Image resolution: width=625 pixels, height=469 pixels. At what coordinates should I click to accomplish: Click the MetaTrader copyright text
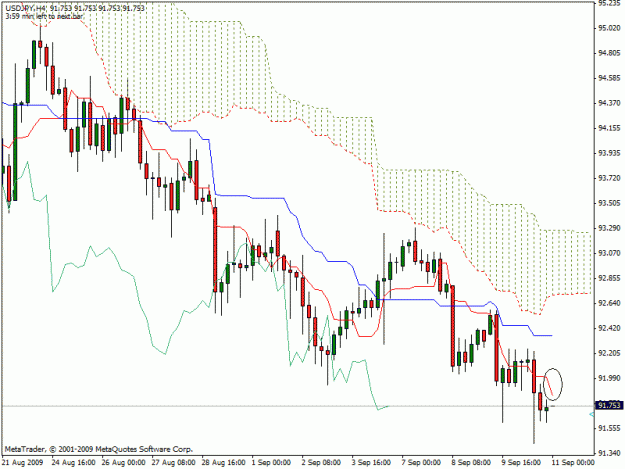(99, 449)
